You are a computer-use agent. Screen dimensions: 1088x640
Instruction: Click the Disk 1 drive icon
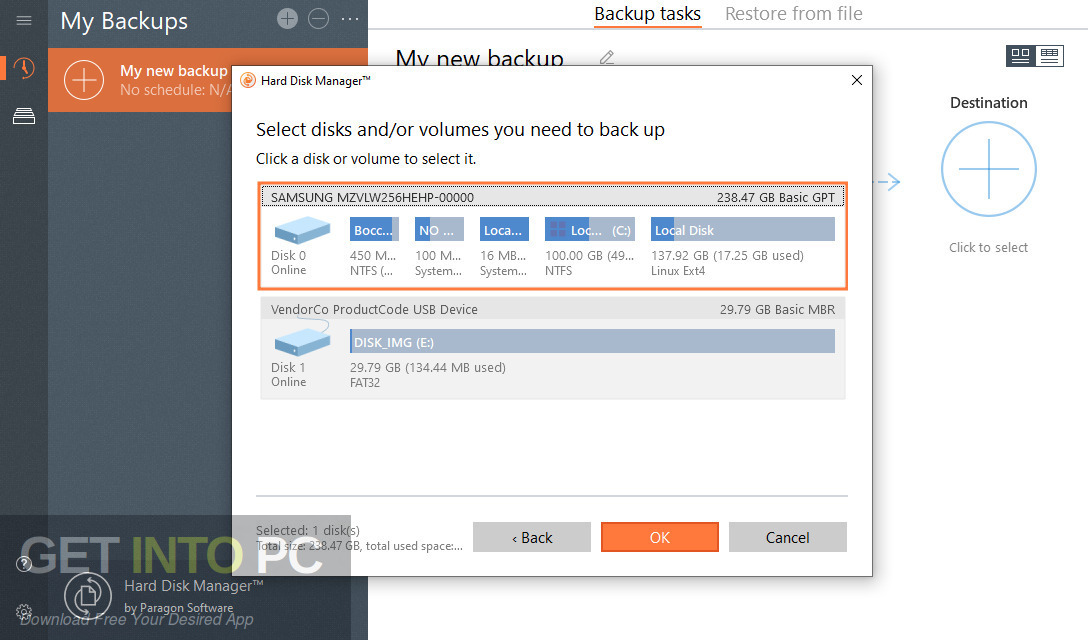tap(302, 342)
